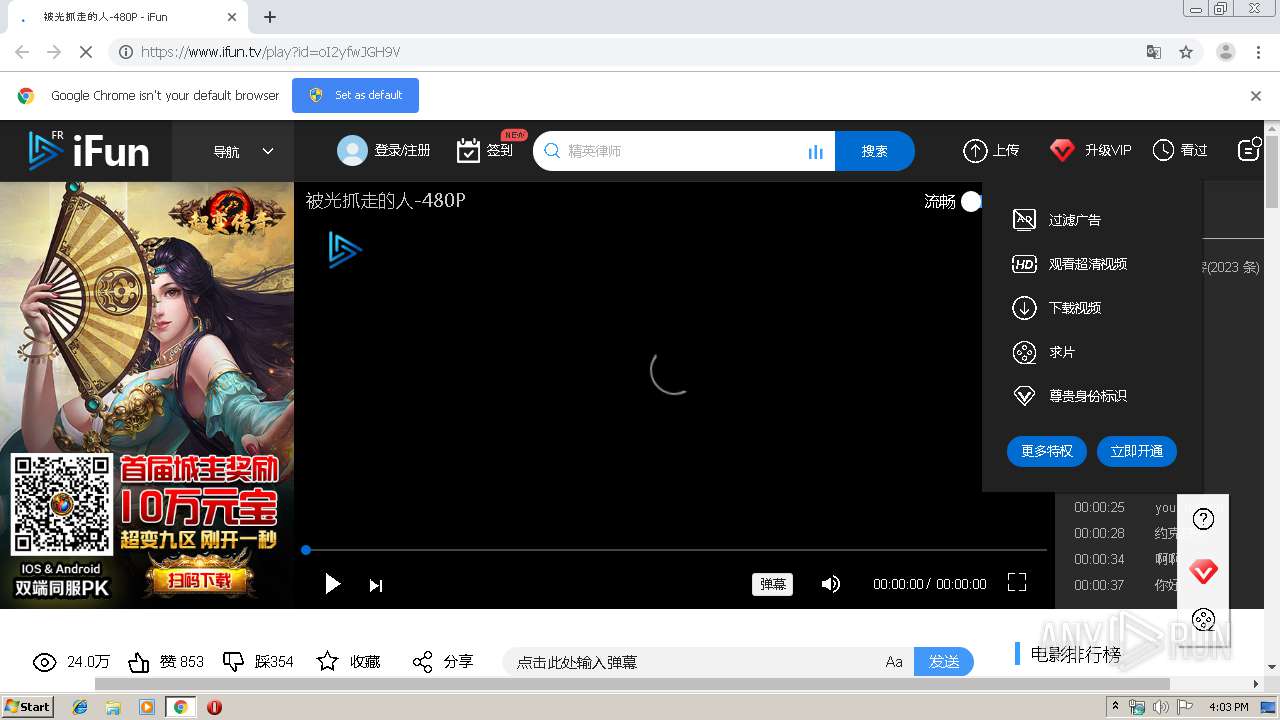The width and height of the screenshot is (1280, 720).
Task: Click the translate page icon
Action: click(1153, 52)
